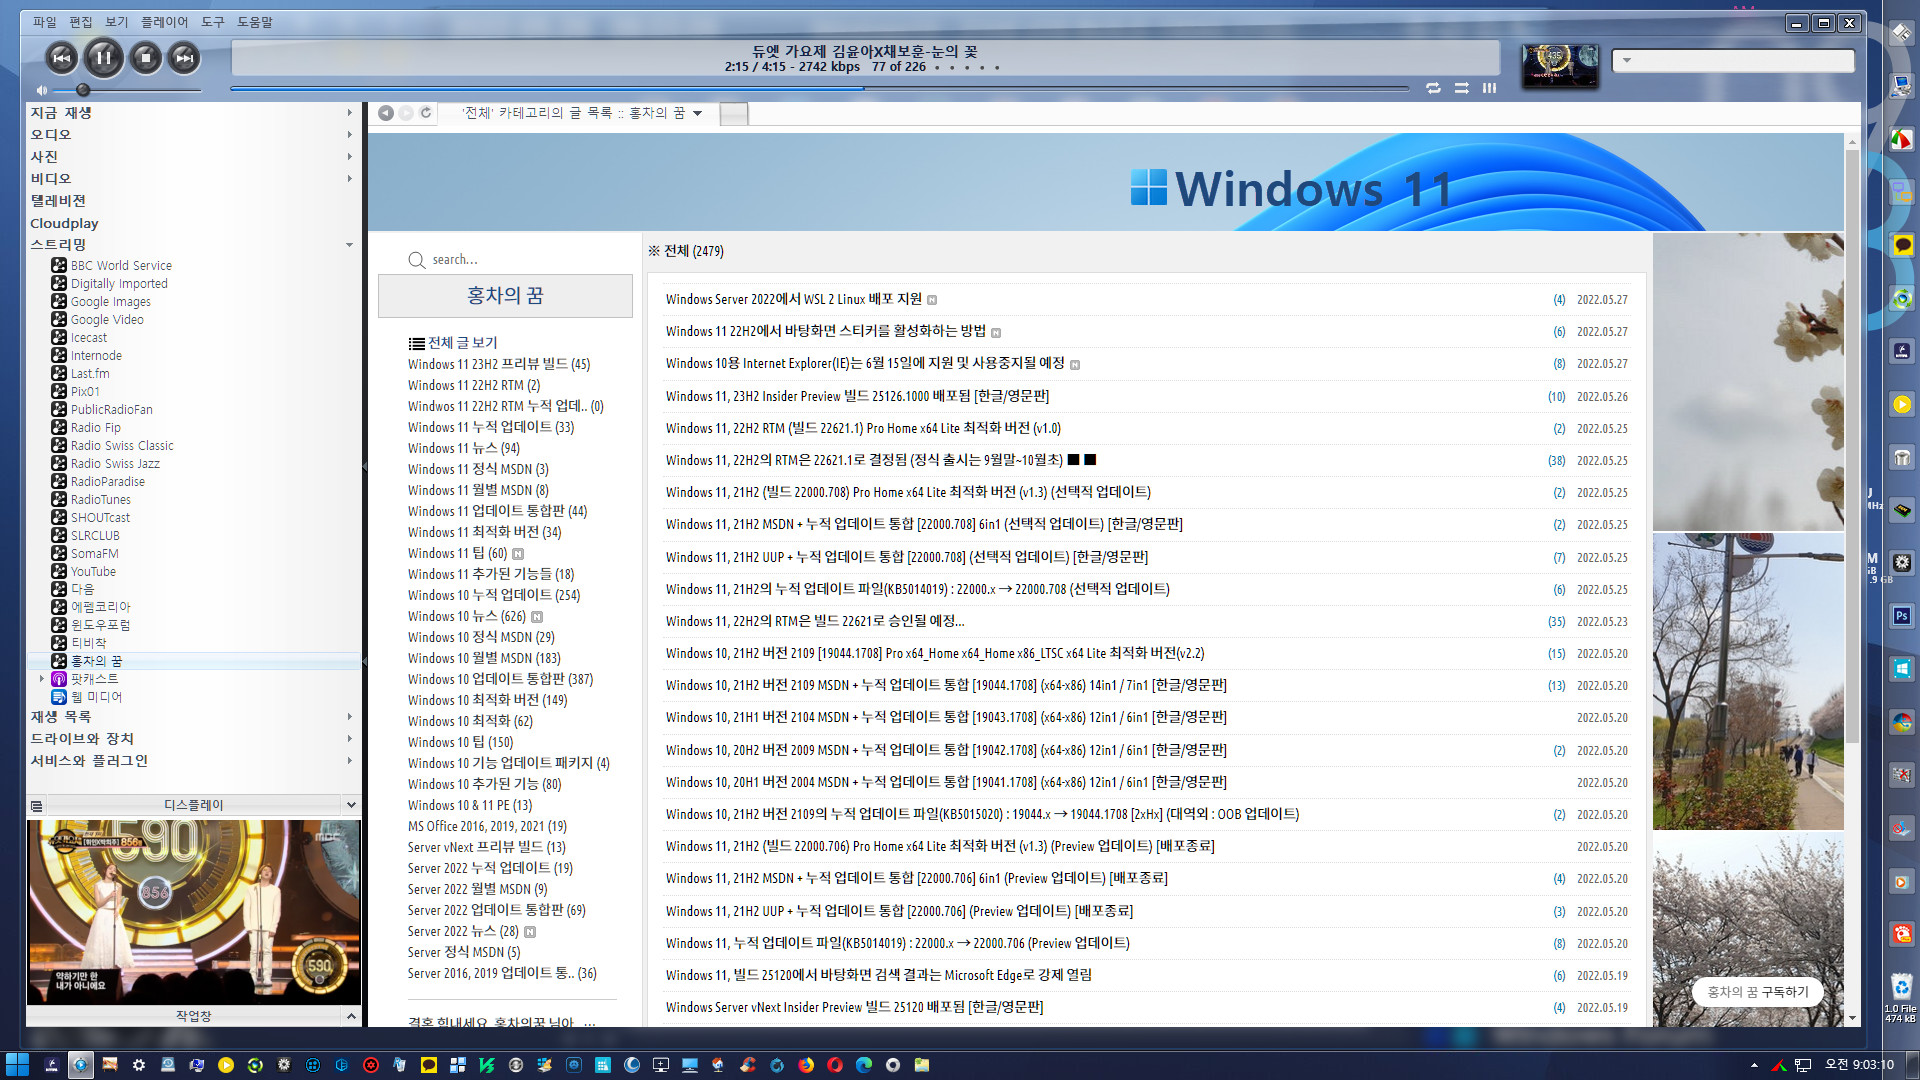Open the 보기 menu
The image size is (1920, 1080).
coord(117,22)
